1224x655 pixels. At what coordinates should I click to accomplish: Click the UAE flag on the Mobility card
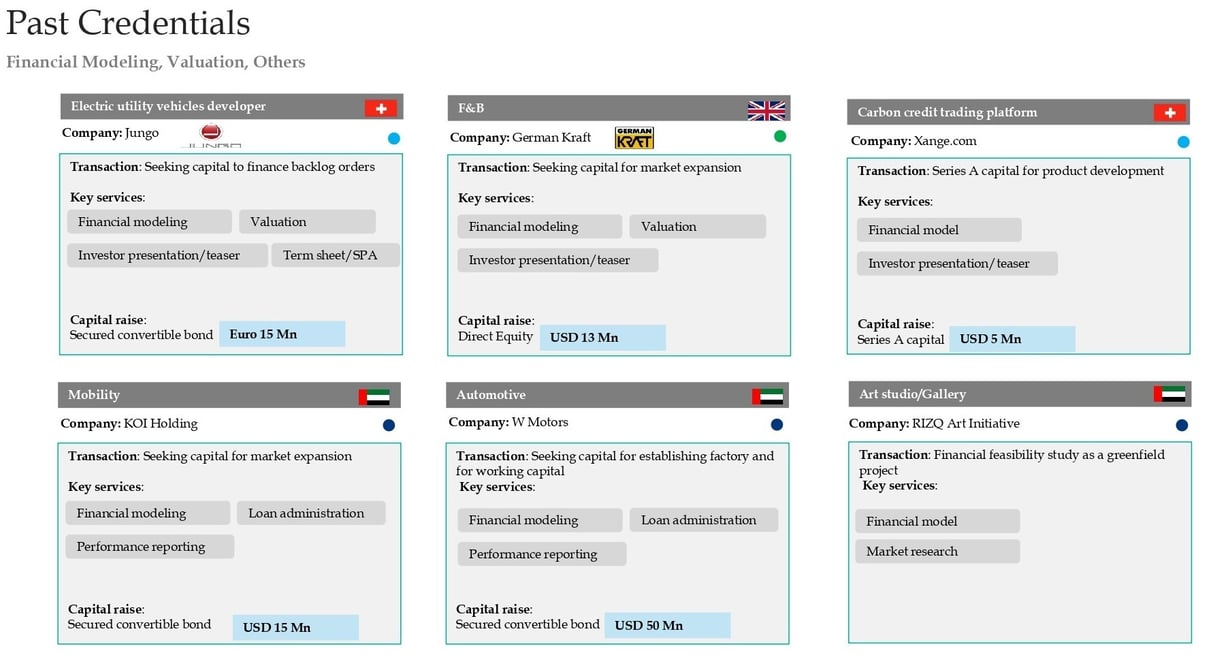374,397
